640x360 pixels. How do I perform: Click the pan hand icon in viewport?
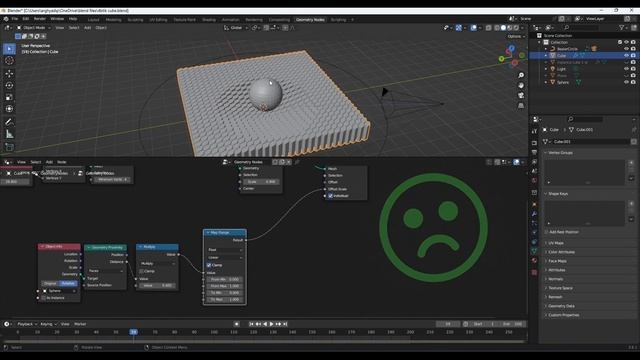tap(521, 85)
